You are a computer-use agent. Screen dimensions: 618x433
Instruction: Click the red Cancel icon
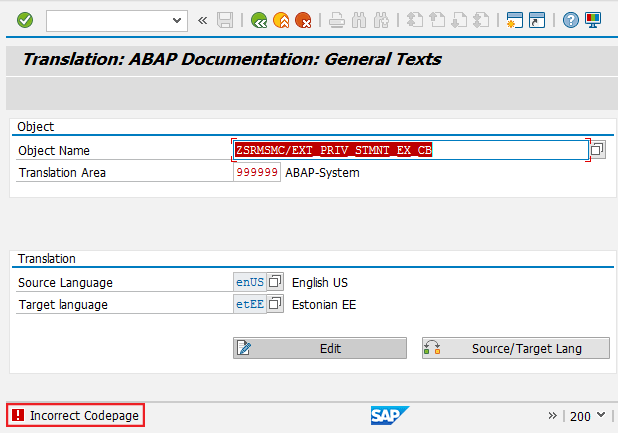coord(303,20)
